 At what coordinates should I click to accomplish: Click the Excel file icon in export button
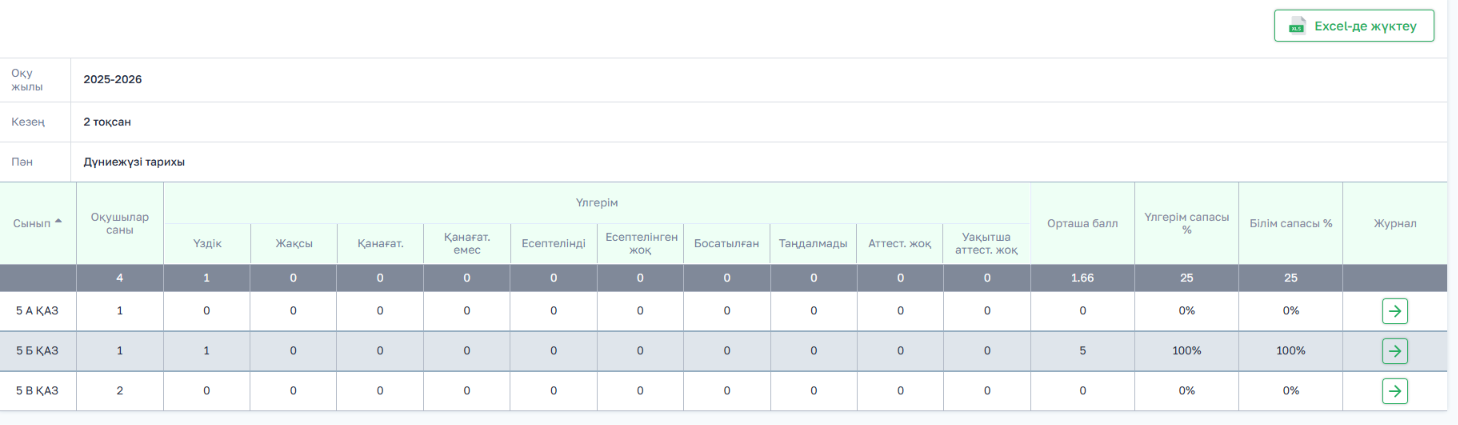[x=1297, y=26]
